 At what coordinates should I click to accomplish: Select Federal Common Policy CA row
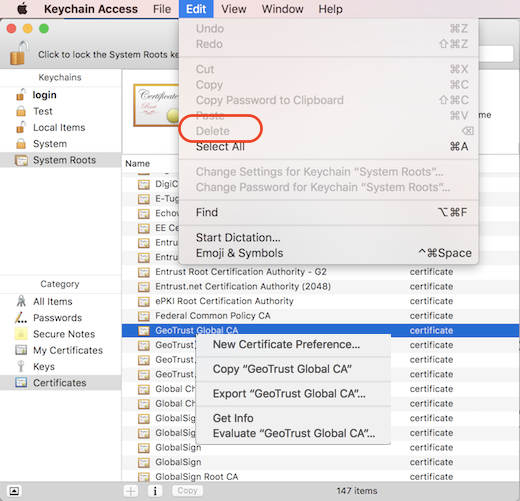320,316
